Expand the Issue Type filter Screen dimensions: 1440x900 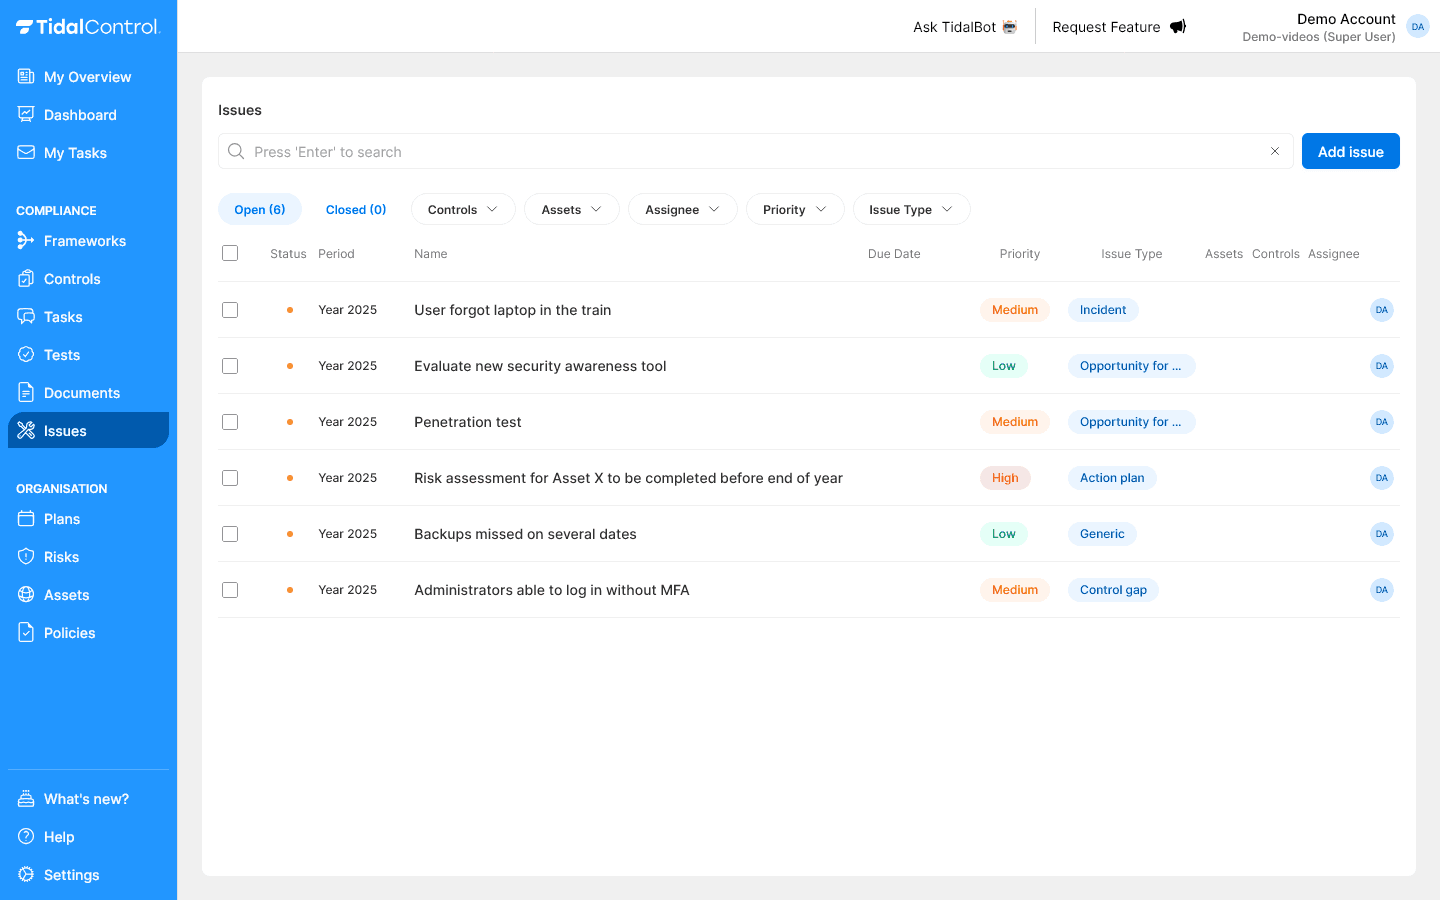click(911, 209)
